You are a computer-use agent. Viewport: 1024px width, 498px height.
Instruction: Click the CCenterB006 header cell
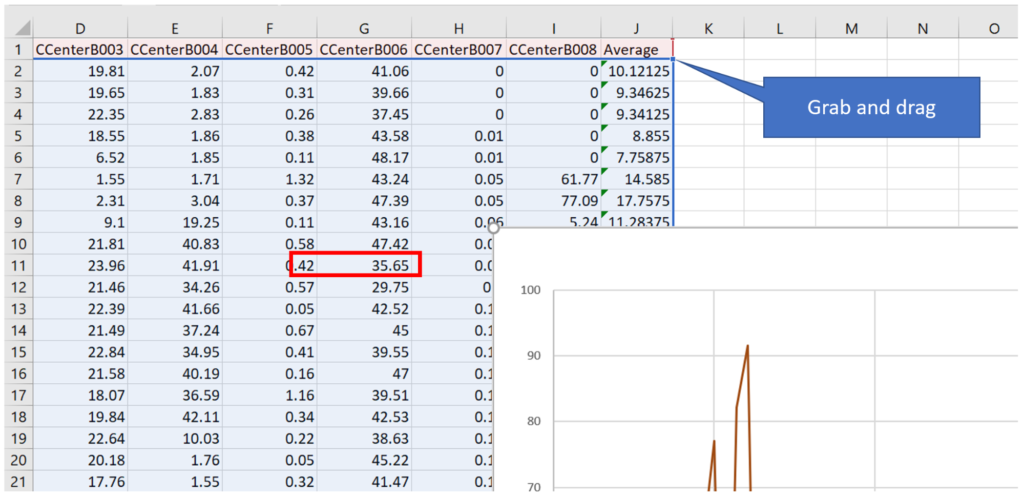364,49
